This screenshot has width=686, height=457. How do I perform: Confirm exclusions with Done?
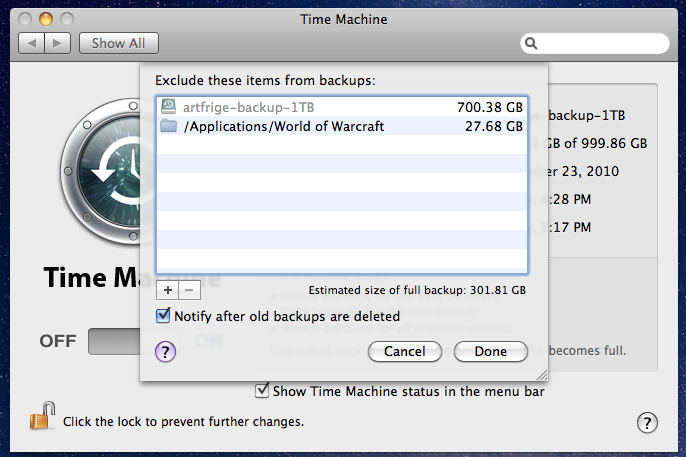tap(490, 352)
